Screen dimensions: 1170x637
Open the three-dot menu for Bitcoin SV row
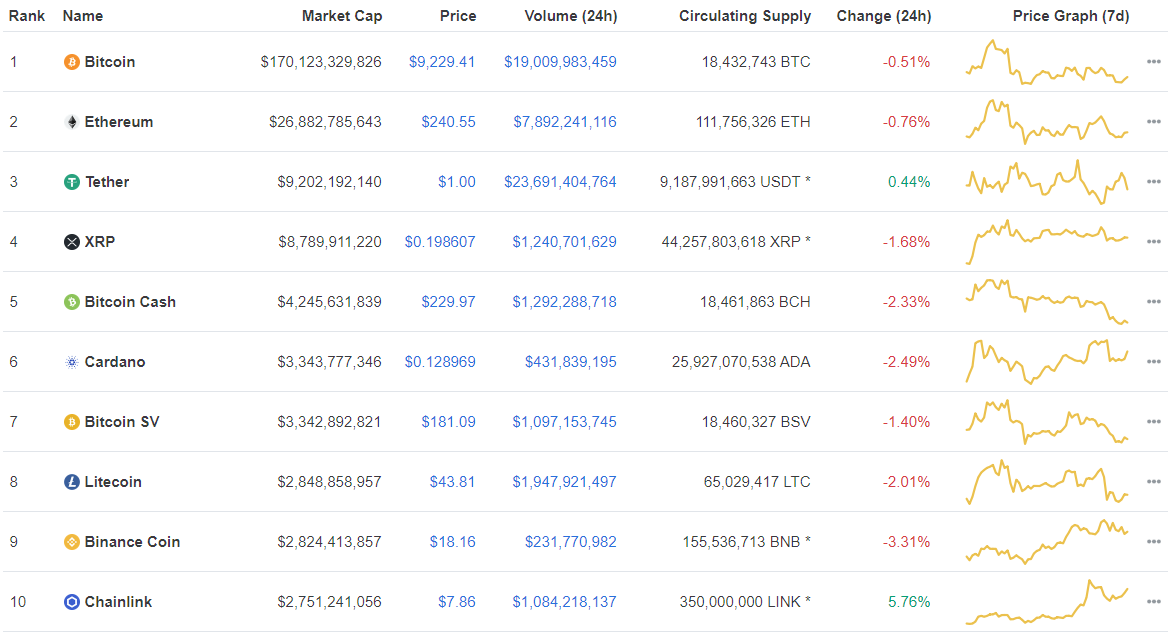[x=1154, y=422]
